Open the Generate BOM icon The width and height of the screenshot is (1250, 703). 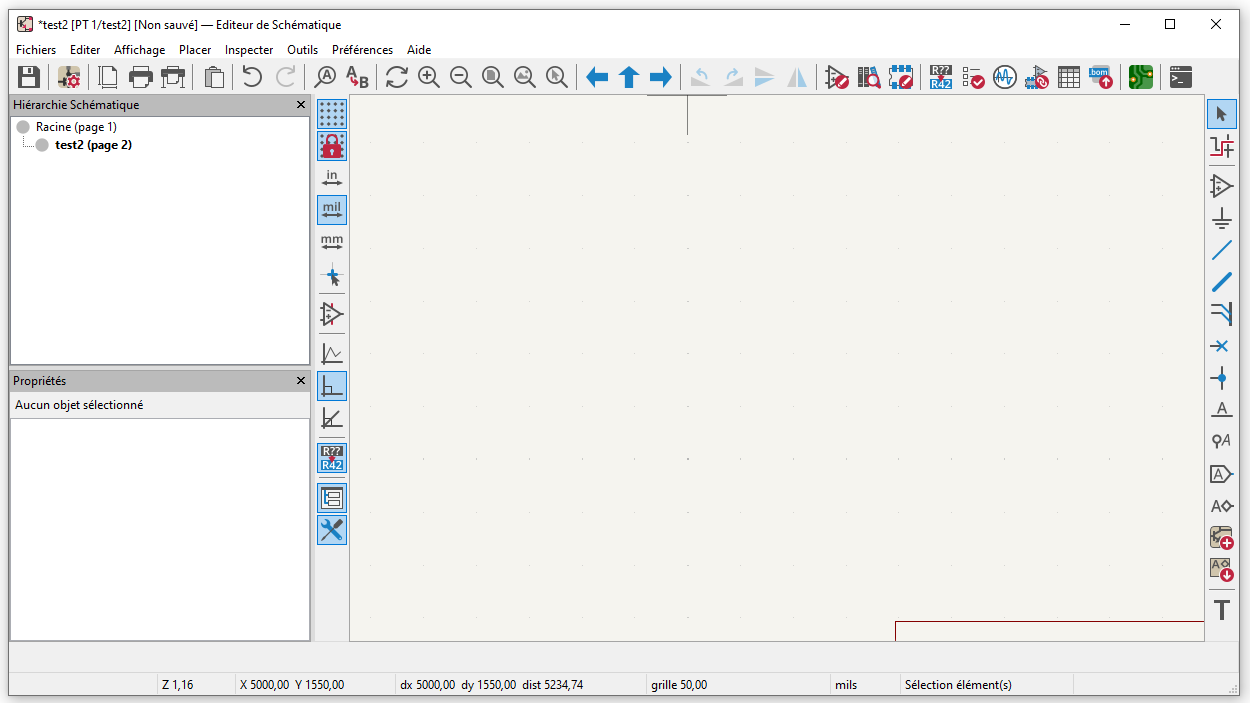tap(1100, 77)
